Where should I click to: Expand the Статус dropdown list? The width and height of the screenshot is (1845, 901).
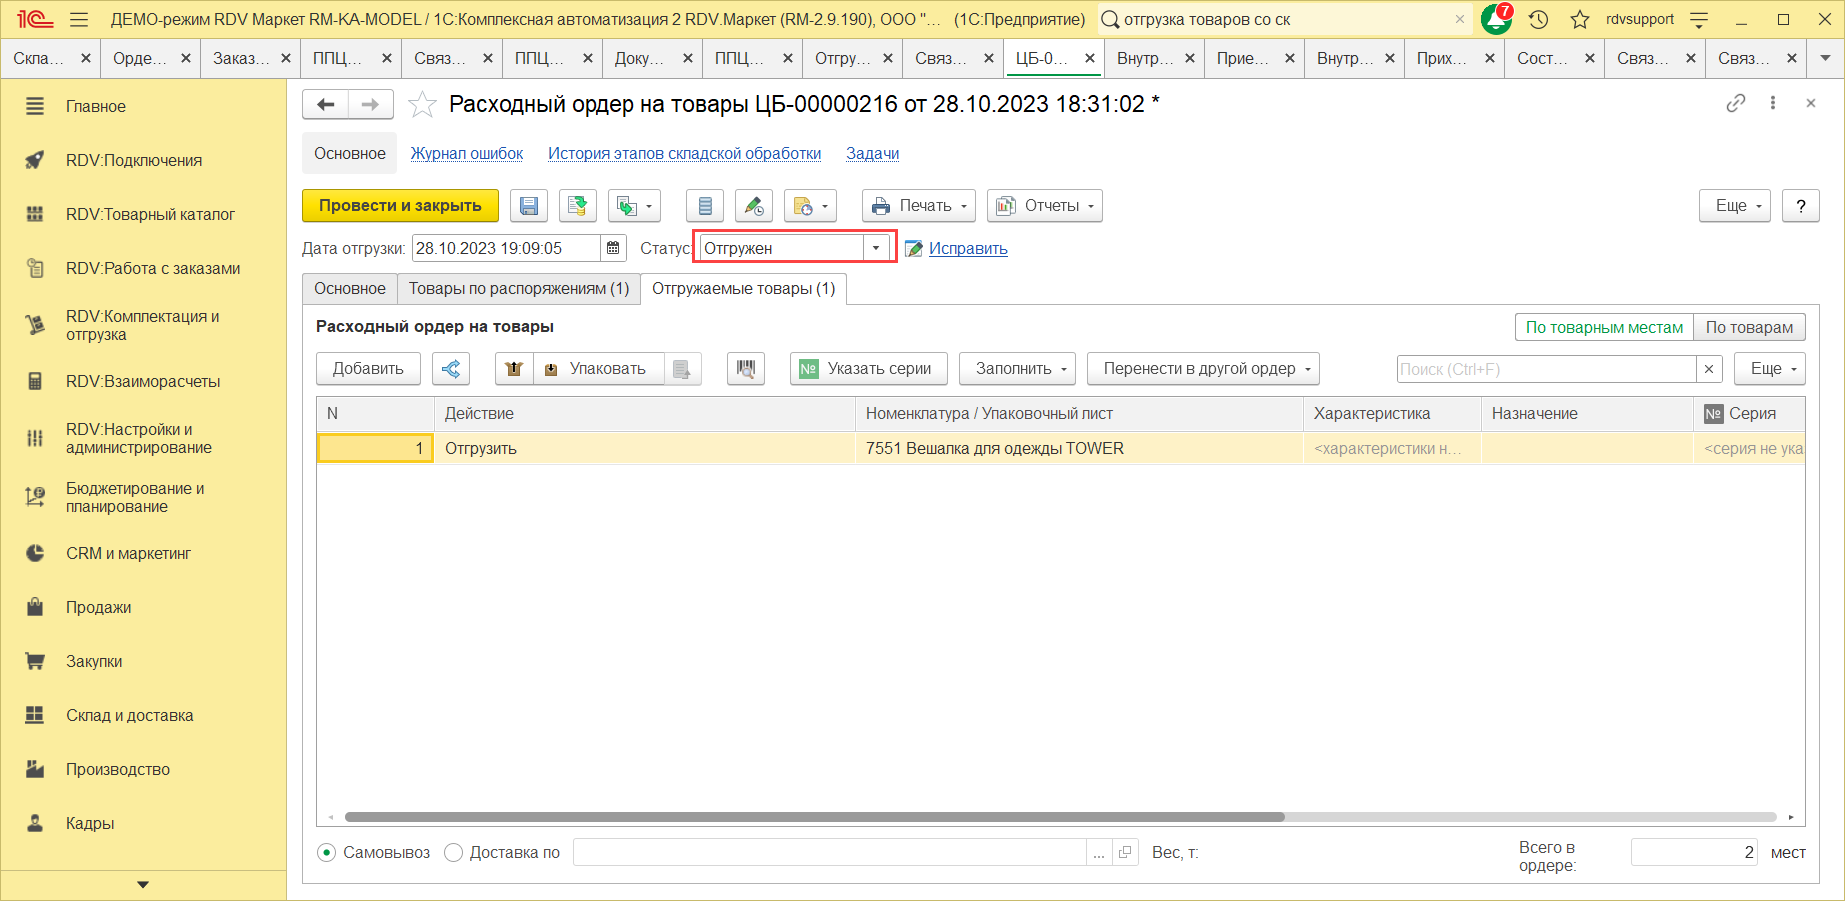click(876, 248)
